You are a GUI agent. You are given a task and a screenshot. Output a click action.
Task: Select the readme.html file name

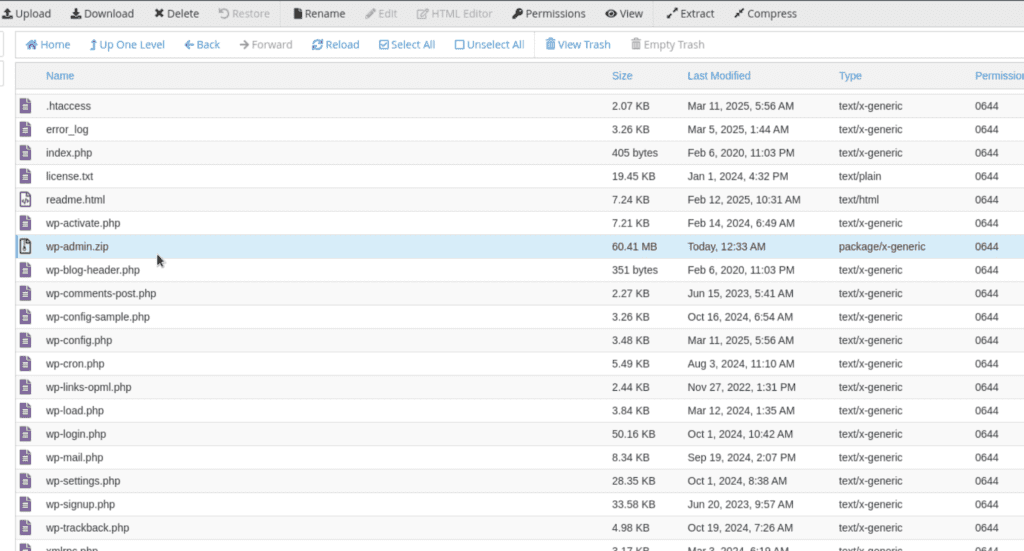point(76,200)
